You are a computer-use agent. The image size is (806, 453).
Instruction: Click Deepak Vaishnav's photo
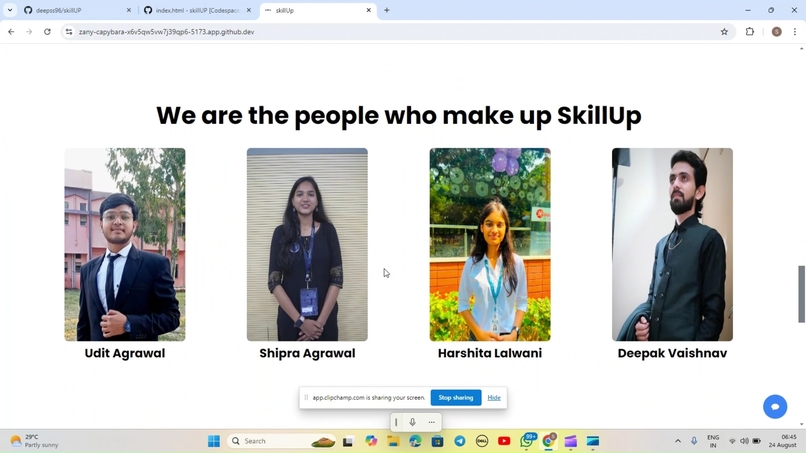click(672, 244)
